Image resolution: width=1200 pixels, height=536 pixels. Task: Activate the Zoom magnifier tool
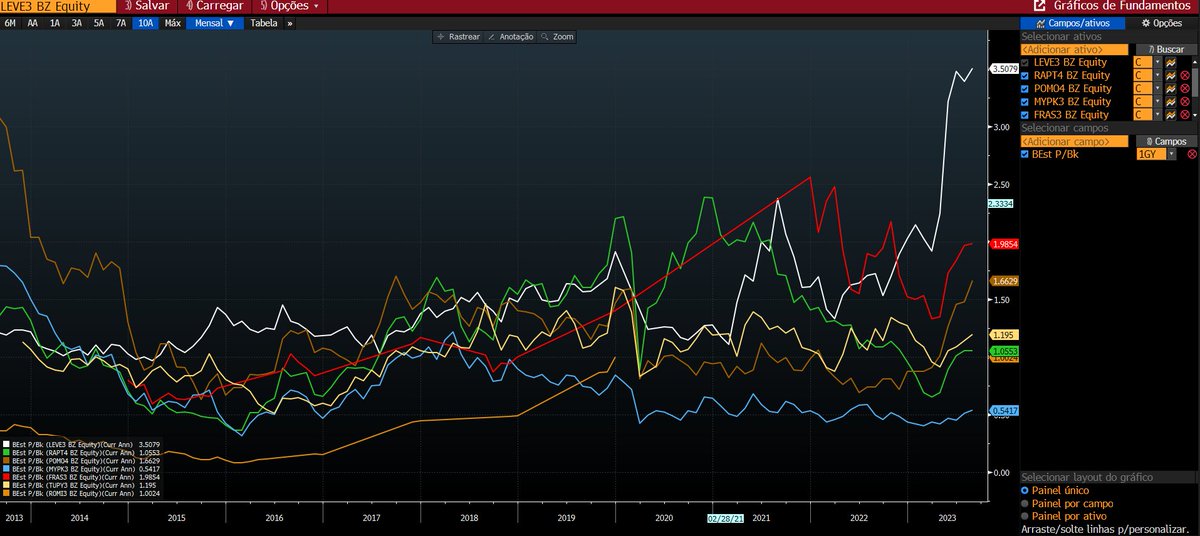click(557, 36)
